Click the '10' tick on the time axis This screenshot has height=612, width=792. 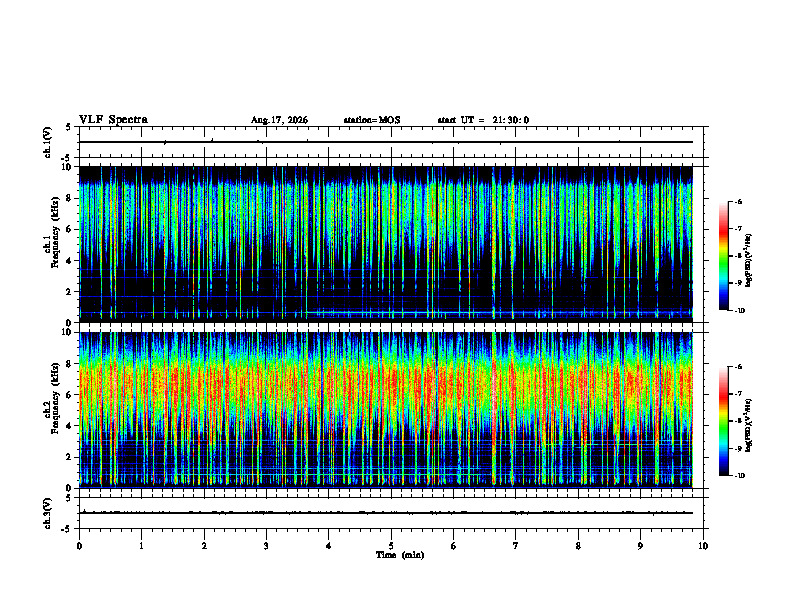click(703, 546)
